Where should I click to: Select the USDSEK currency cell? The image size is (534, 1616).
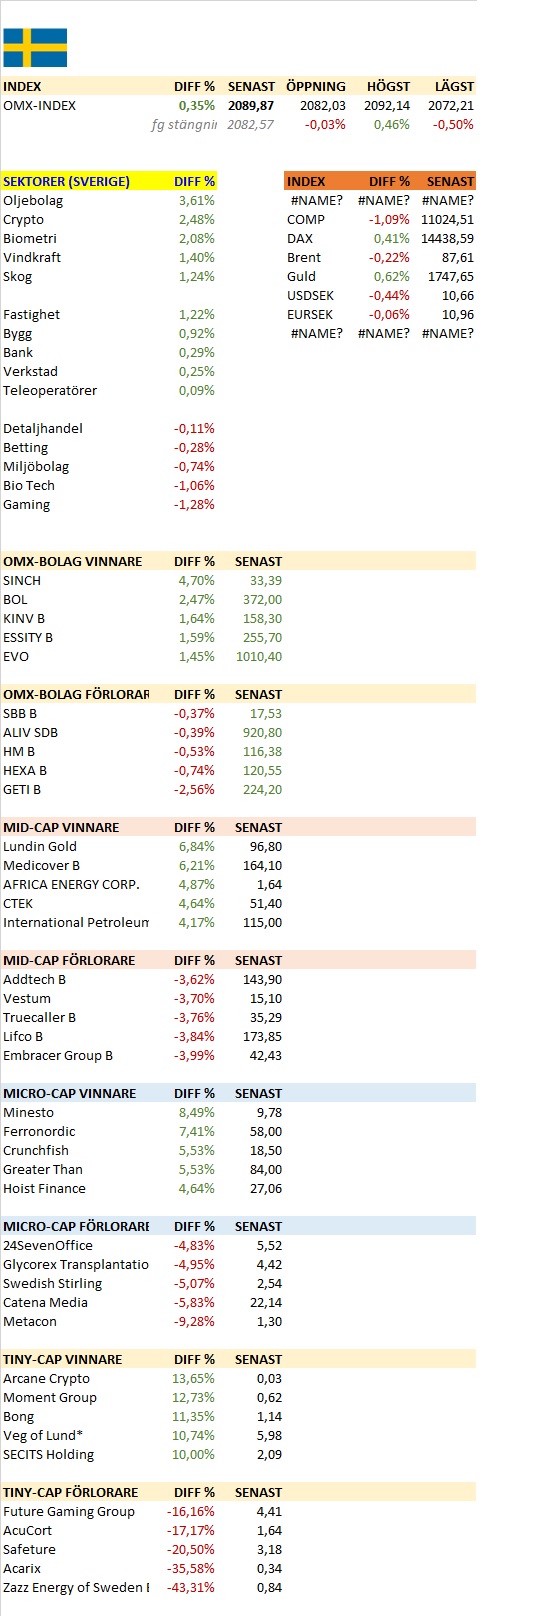click(310, 295)
